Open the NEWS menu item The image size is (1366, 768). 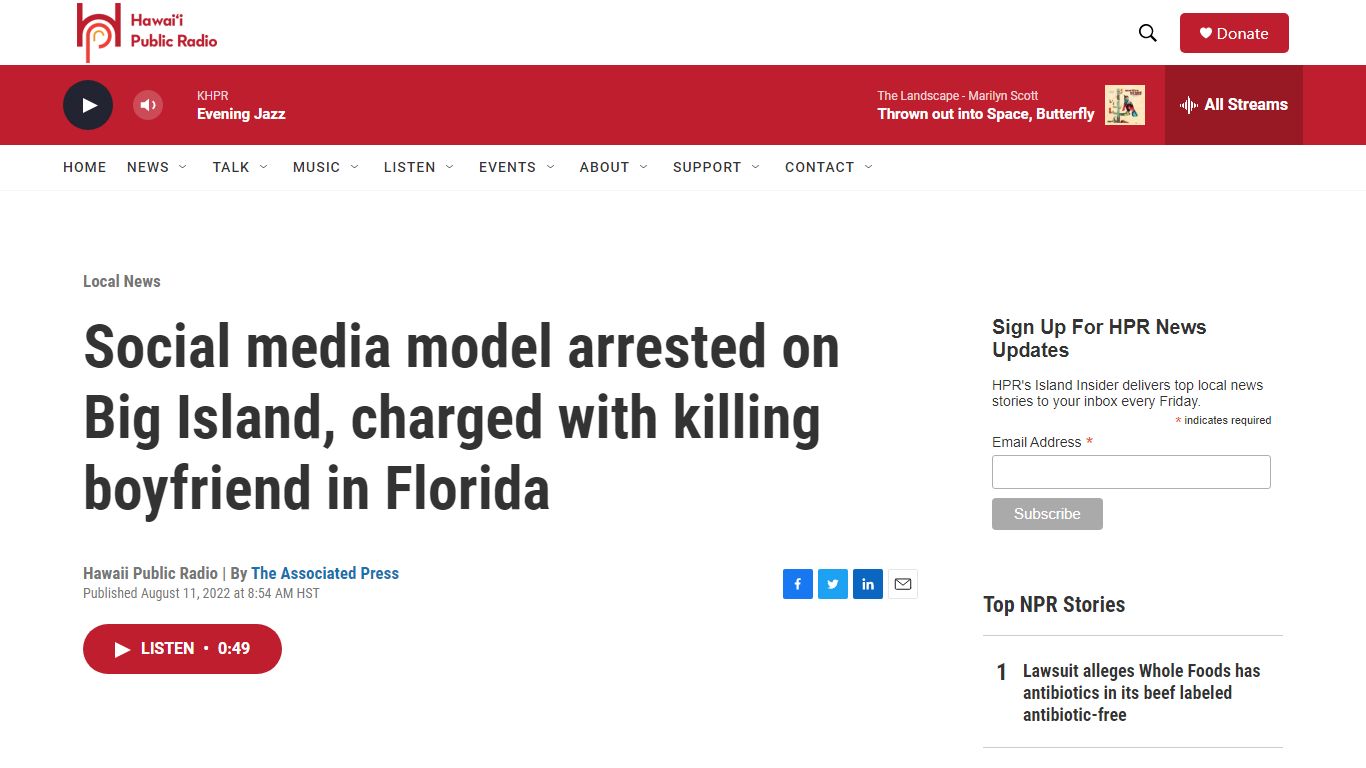pyautogui.click(x=148, y=167)
